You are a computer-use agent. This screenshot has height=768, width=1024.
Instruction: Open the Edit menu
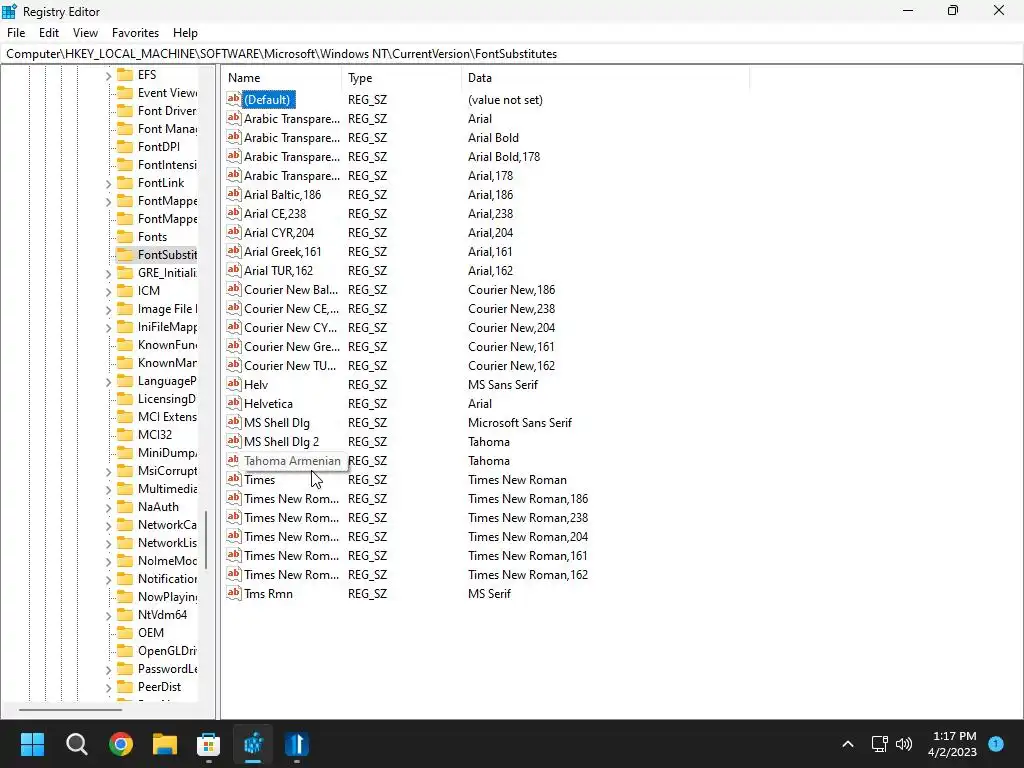click(49, 33)
